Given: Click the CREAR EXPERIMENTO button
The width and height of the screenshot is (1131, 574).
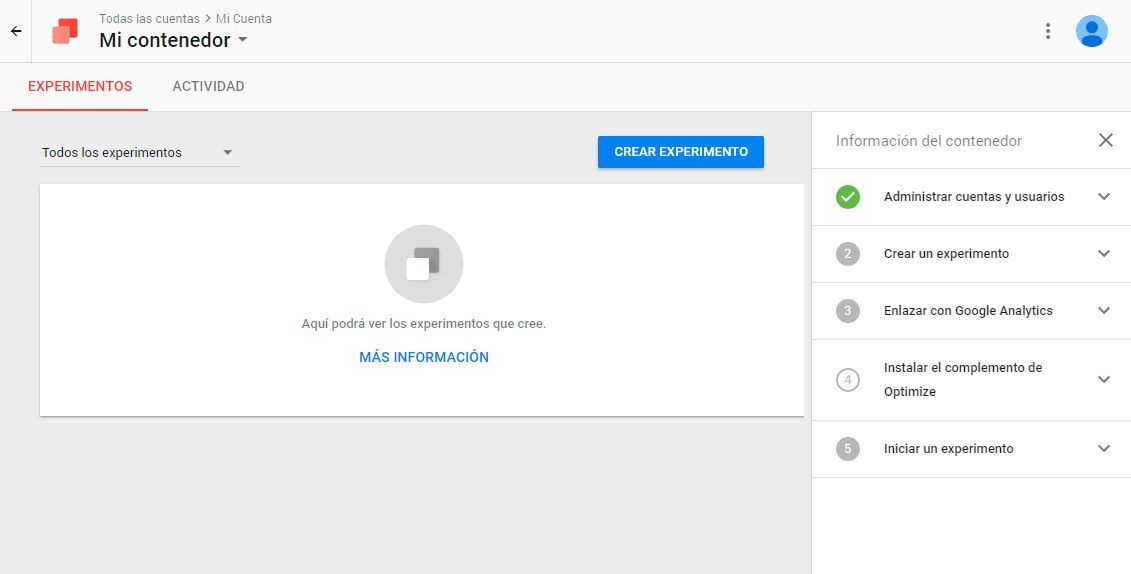Looking at the screenshot, I should point(681,152).
